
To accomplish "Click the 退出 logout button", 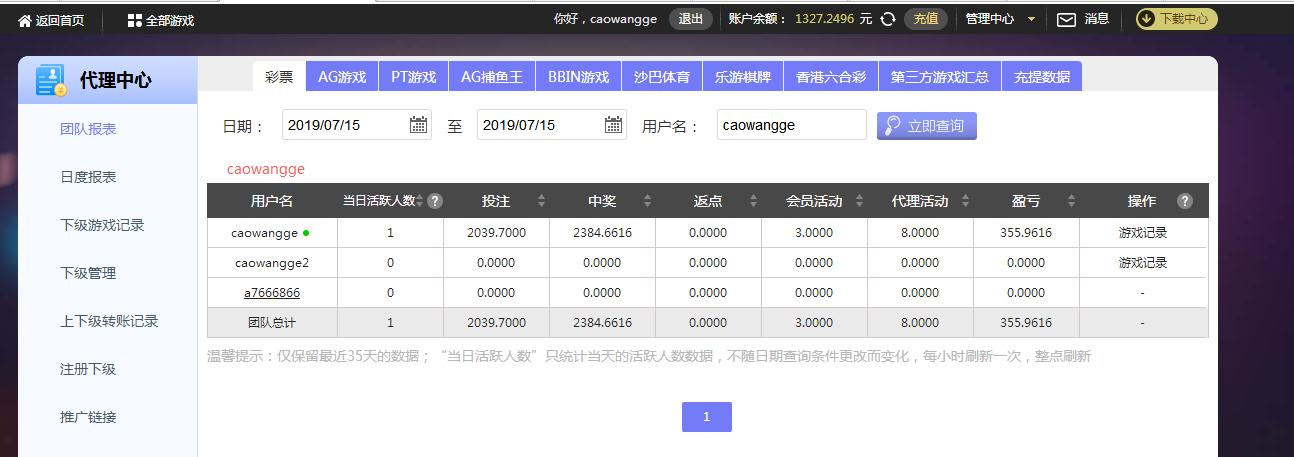I will (x=691, y=19).
